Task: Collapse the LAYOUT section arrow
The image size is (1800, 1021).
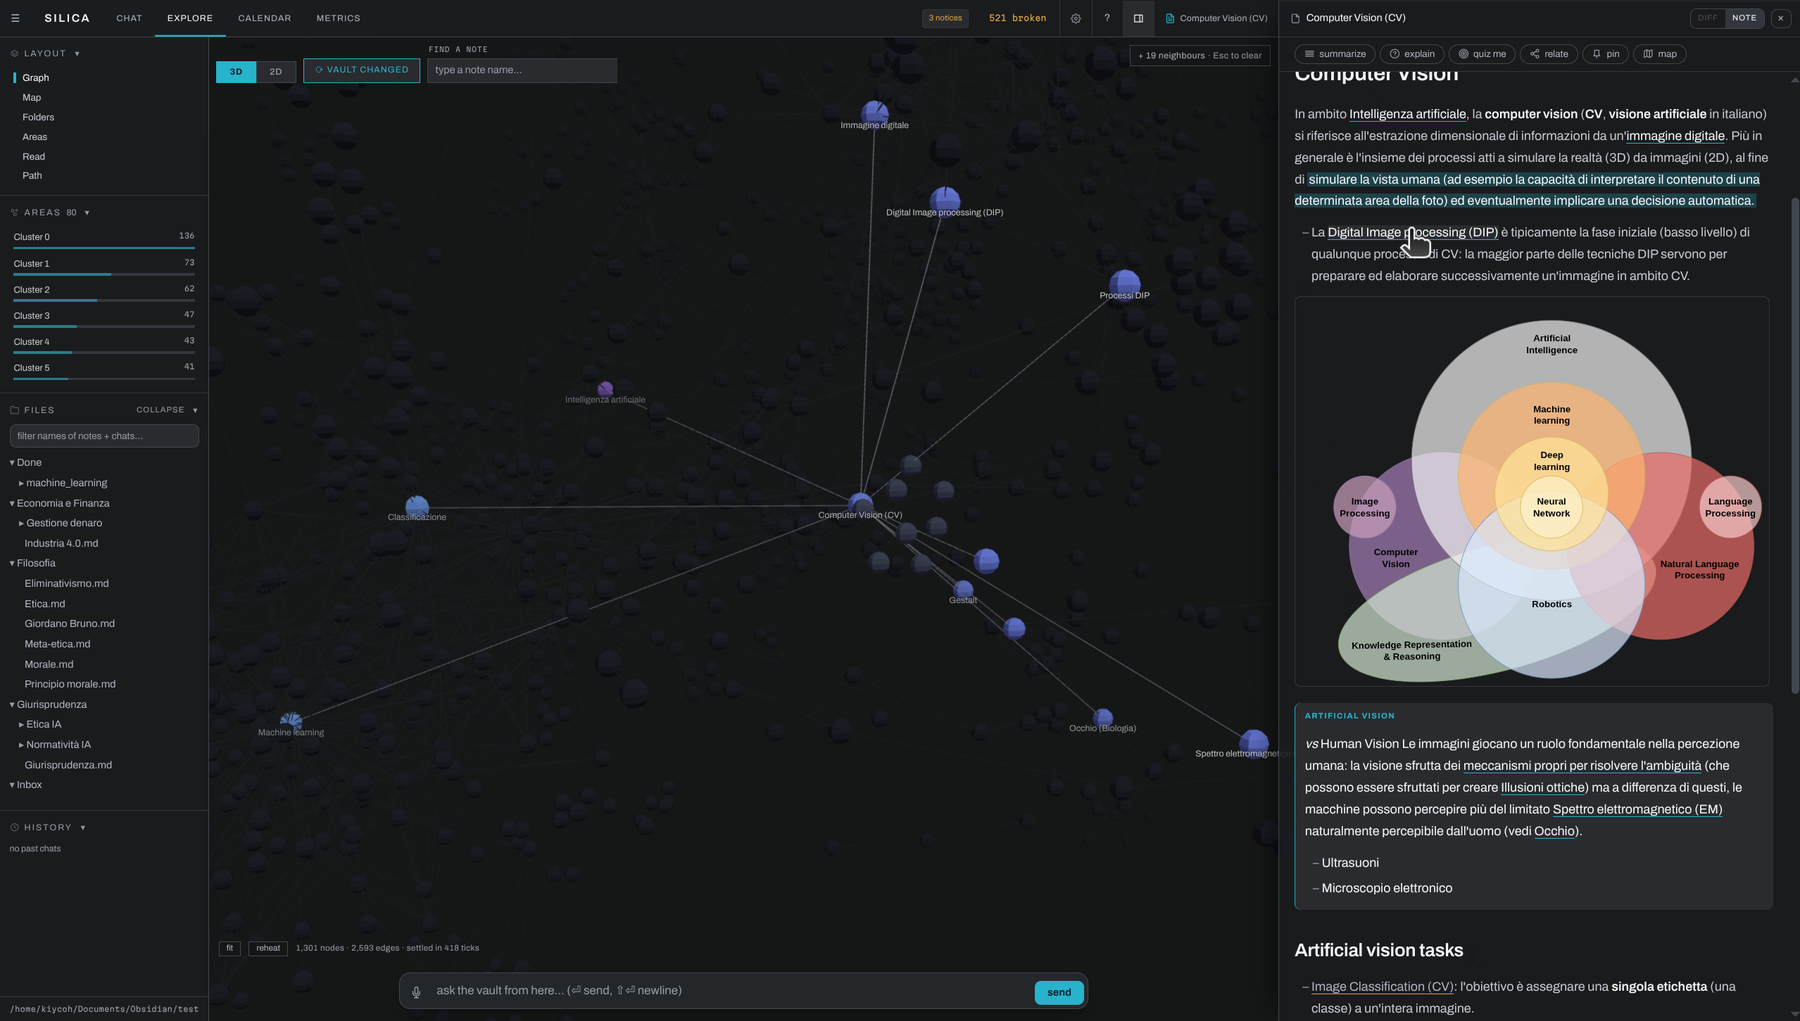Action: point(77,54)
